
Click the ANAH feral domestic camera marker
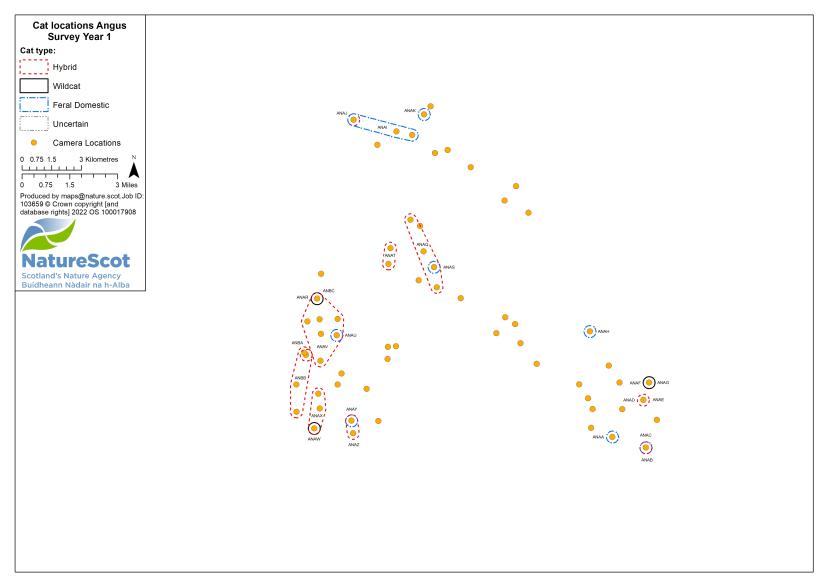pyautogui.click(x=590, y=331)
